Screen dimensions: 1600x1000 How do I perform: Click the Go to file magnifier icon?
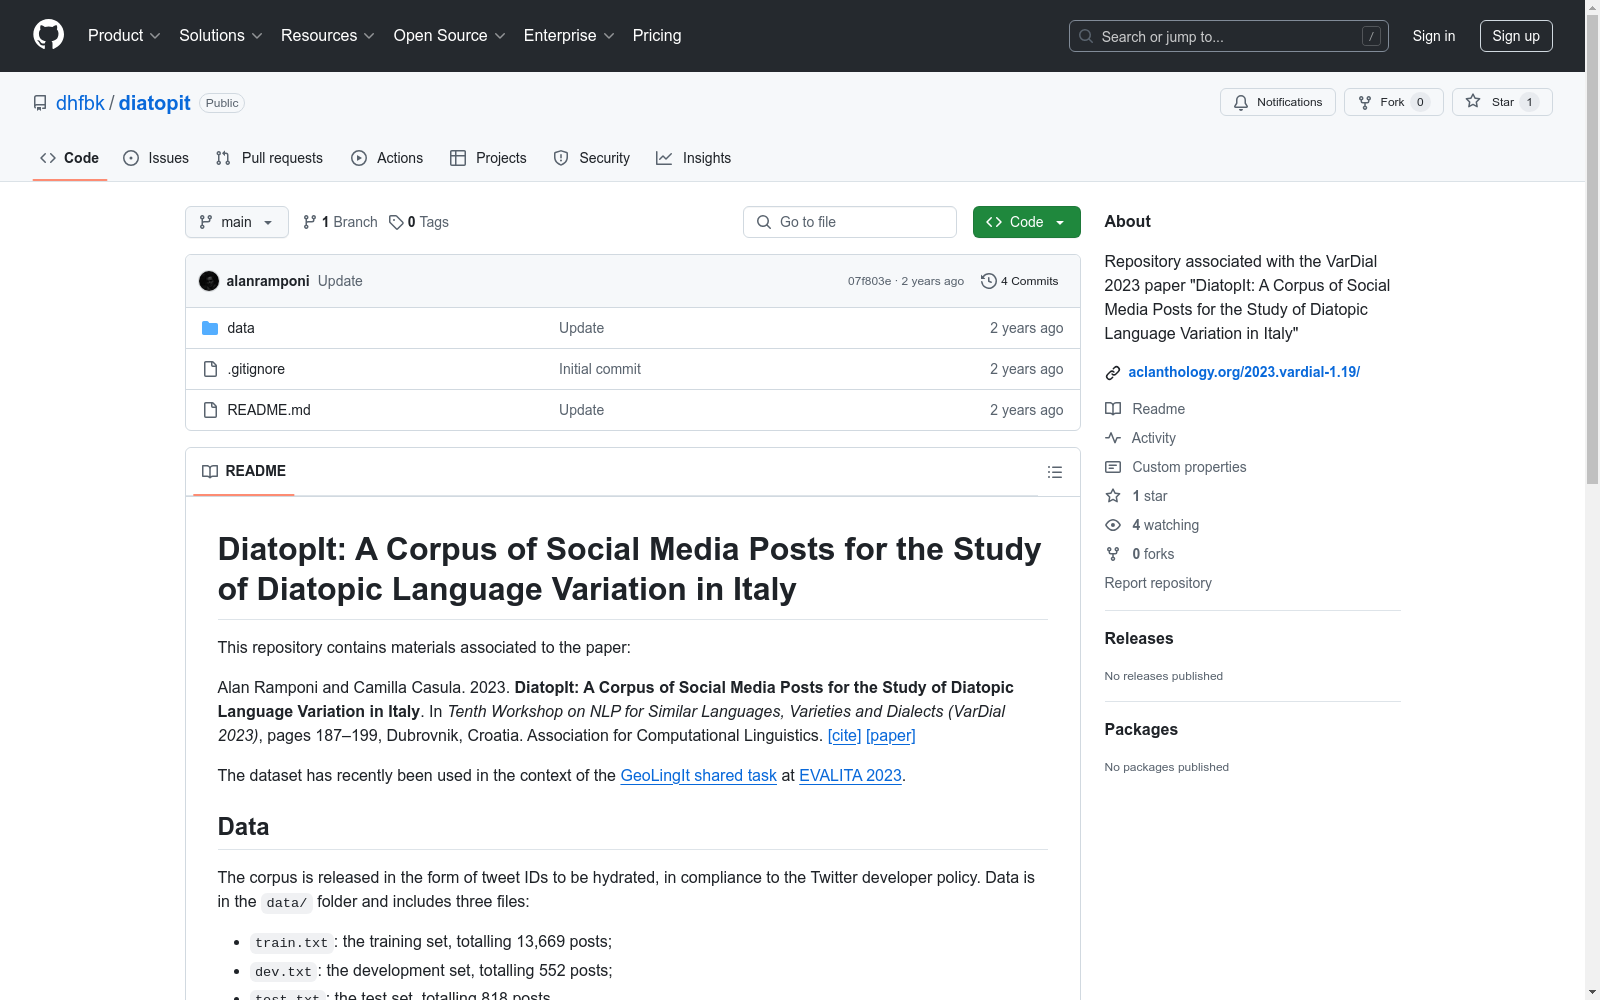(x=764, y=222)
